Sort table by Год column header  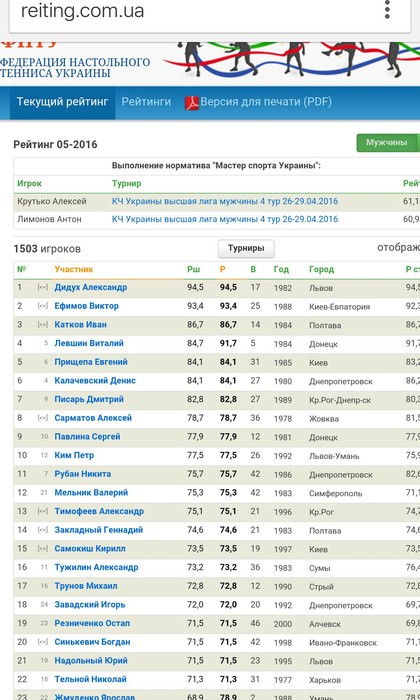[x=281, y=269]
